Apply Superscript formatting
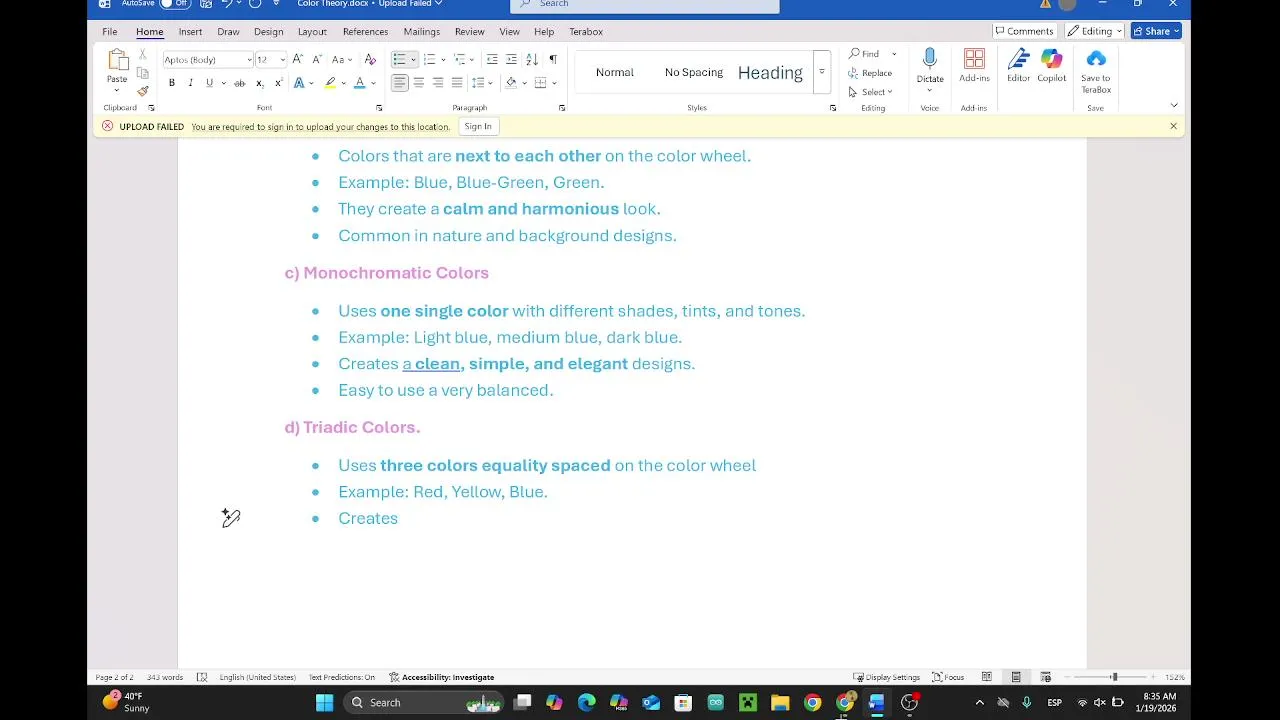Image resolution: width=1280 pixels, height=720 pixels. tap(278, 83)
